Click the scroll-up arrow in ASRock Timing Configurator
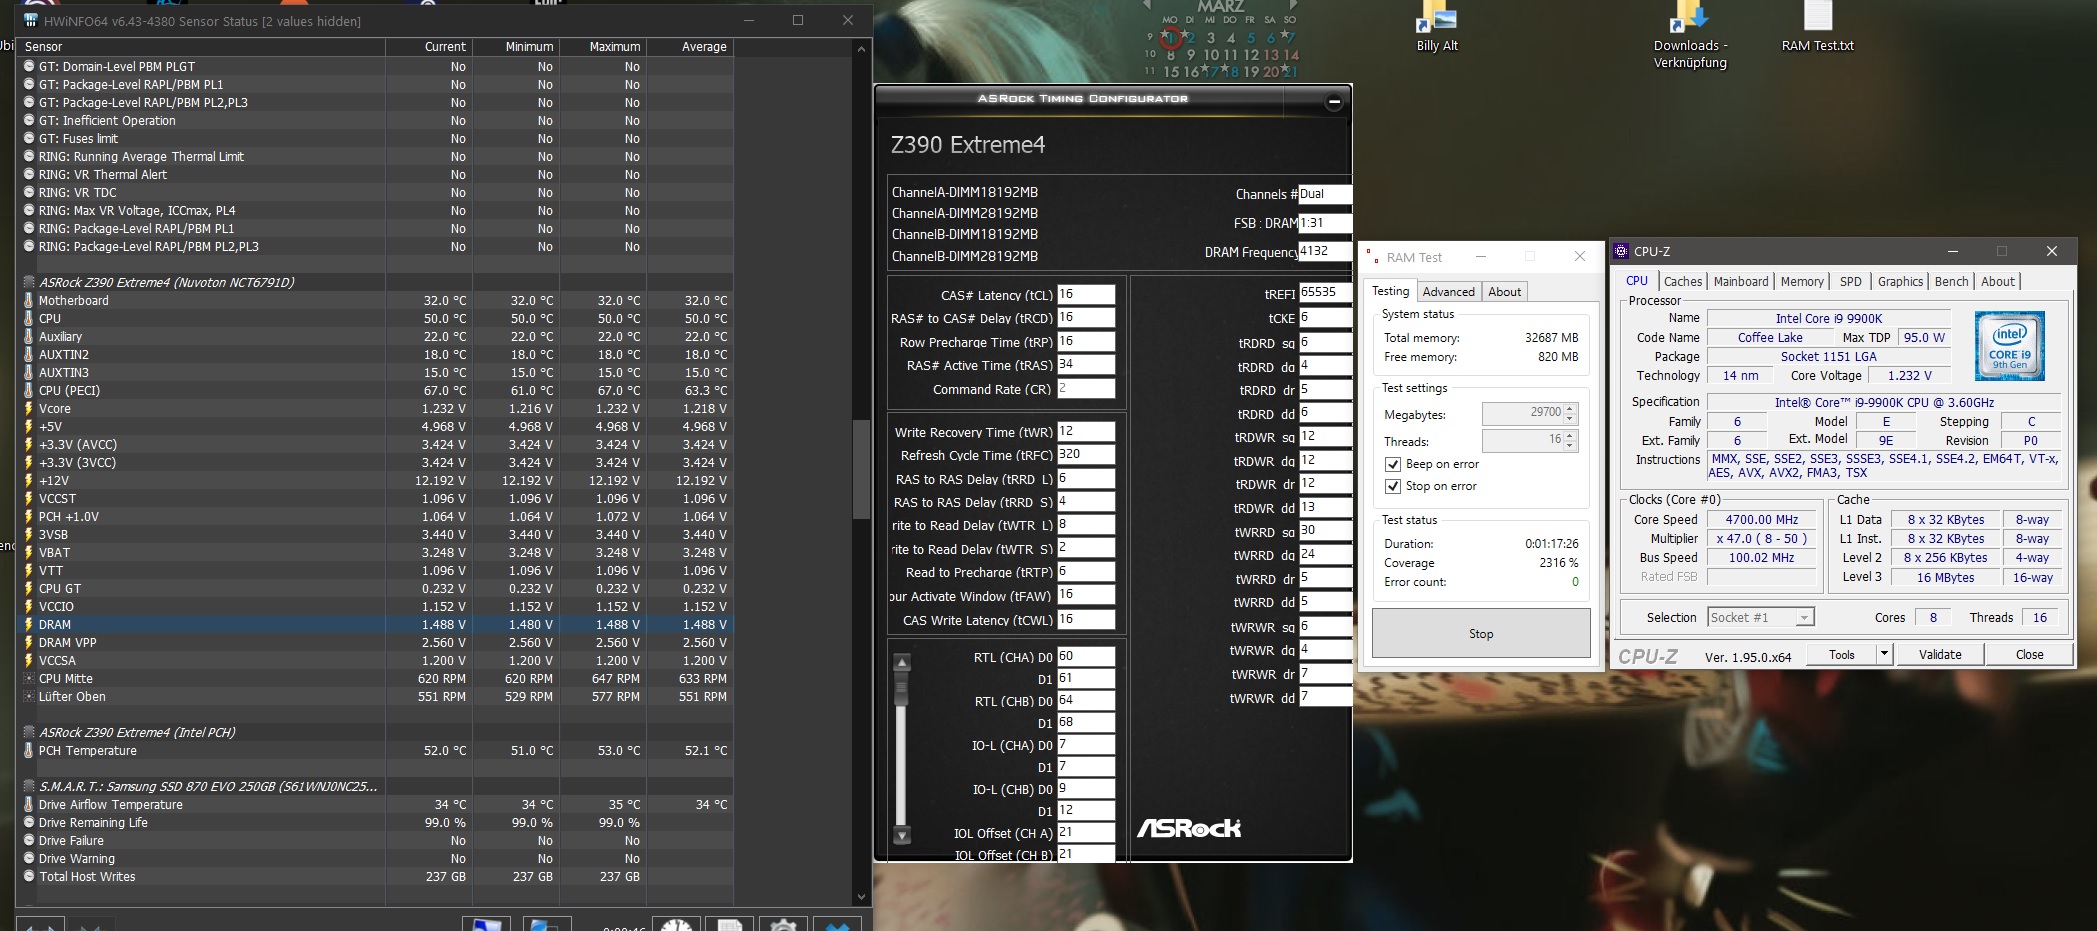2097x931 pixels. (x=902, y=662)
